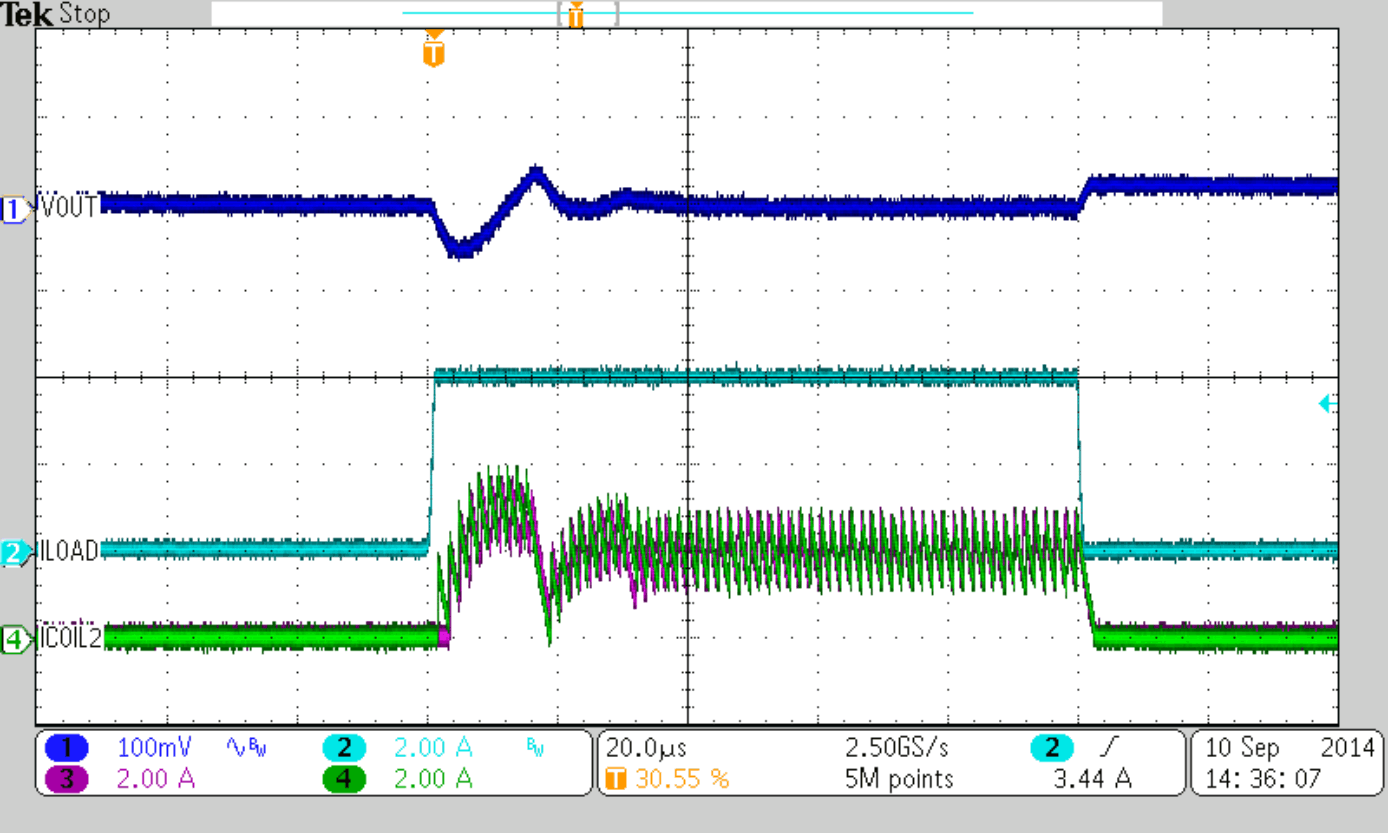Click the Tek logo text
Image resolution: width=1388 pixels, height=833 pixels.
click(27, 14)
